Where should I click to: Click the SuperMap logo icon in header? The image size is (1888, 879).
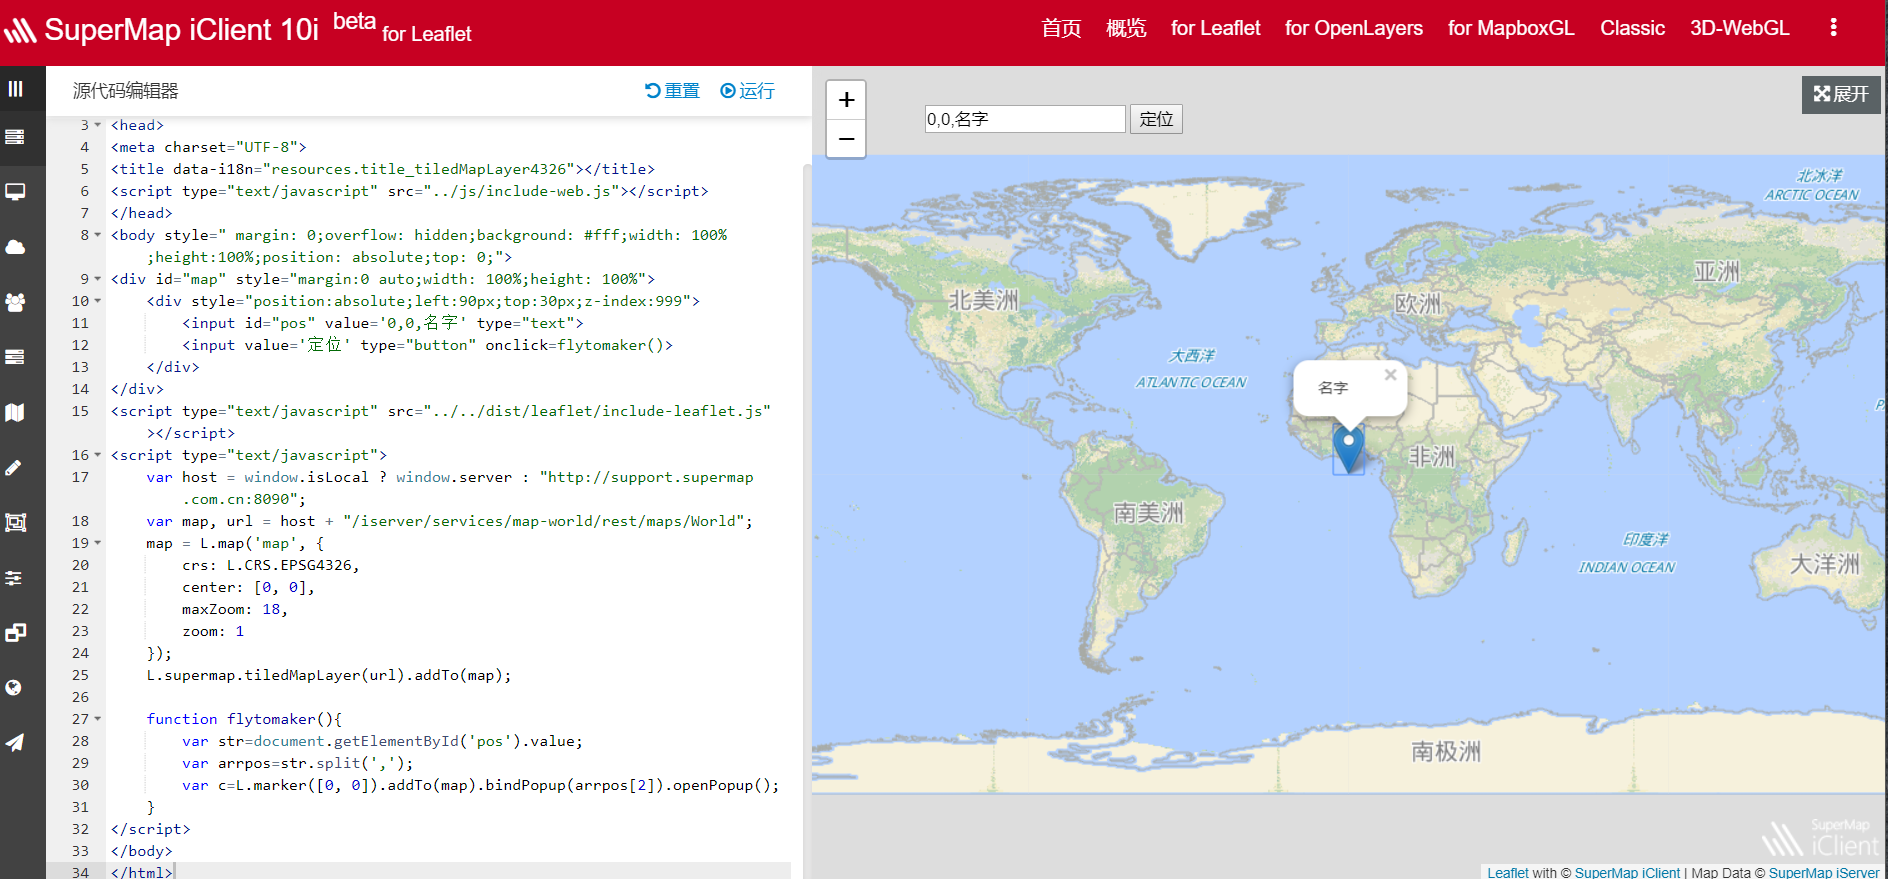pos(20,31)
